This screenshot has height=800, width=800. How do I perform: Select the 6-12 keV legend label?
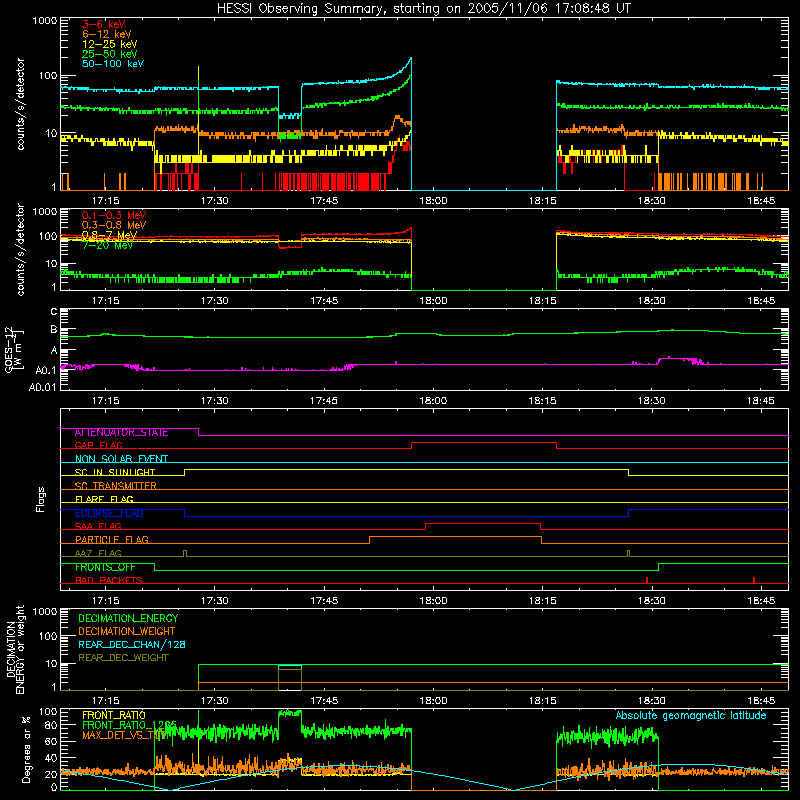tap(107, 34)
